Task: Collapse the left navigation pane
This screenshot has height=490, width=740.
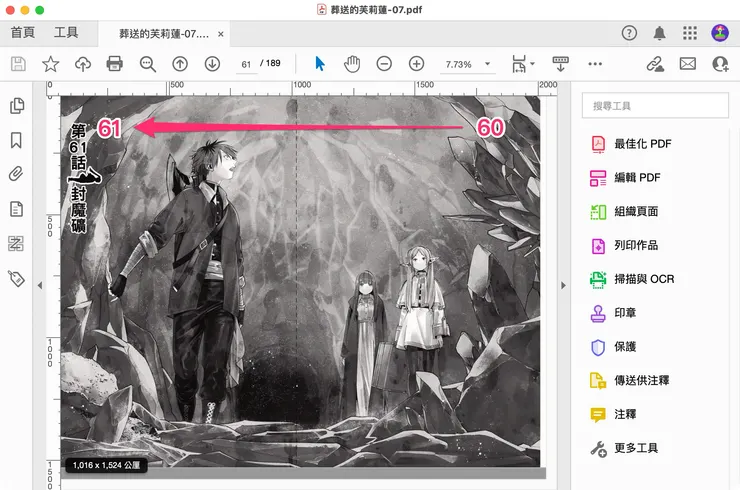Action: [39, 286]
